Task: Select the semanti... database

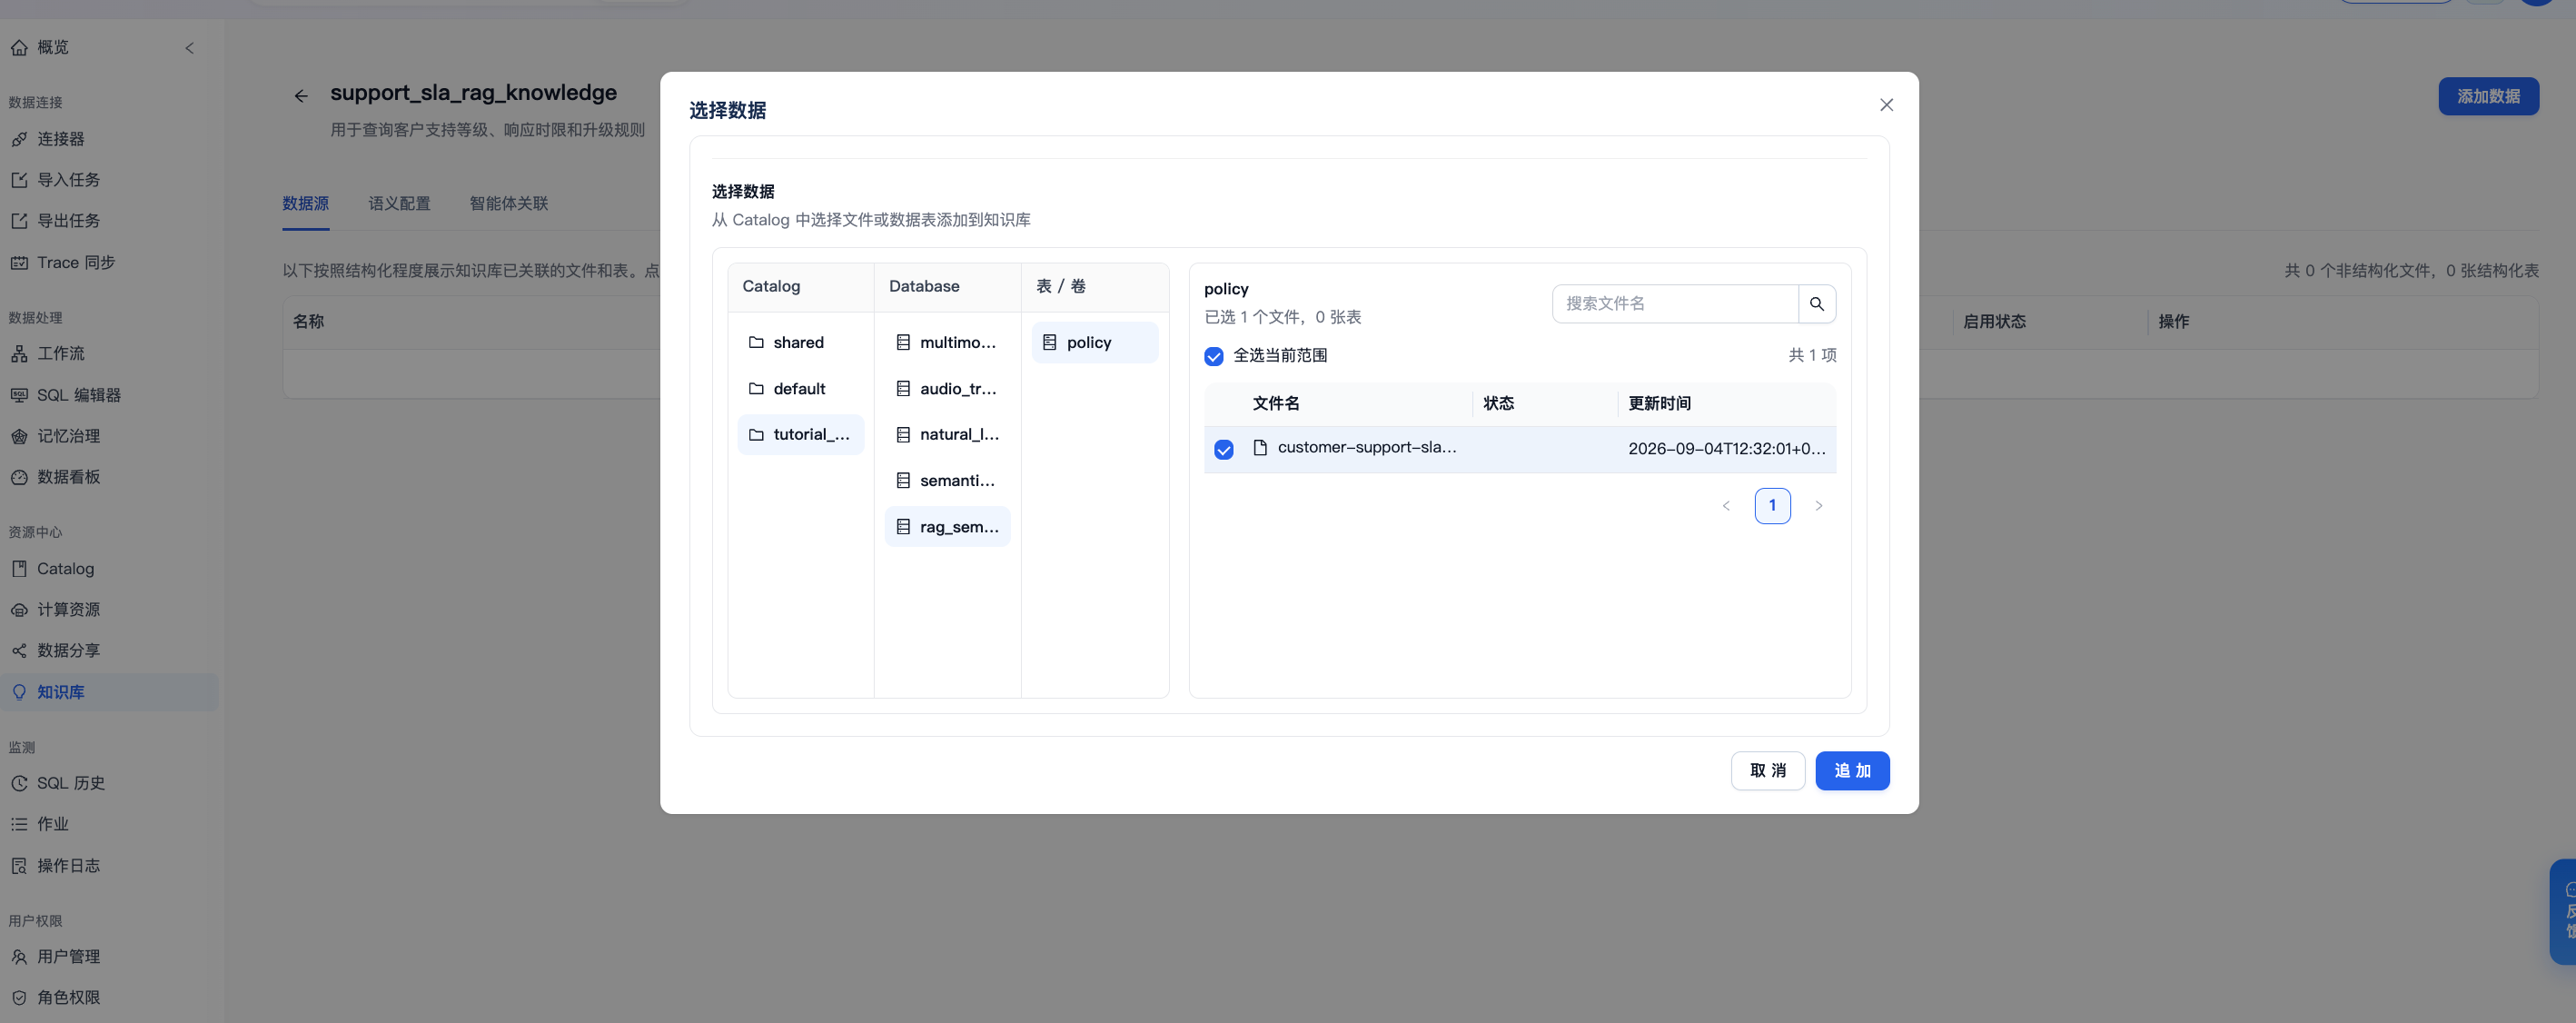Action: point(947,481)
